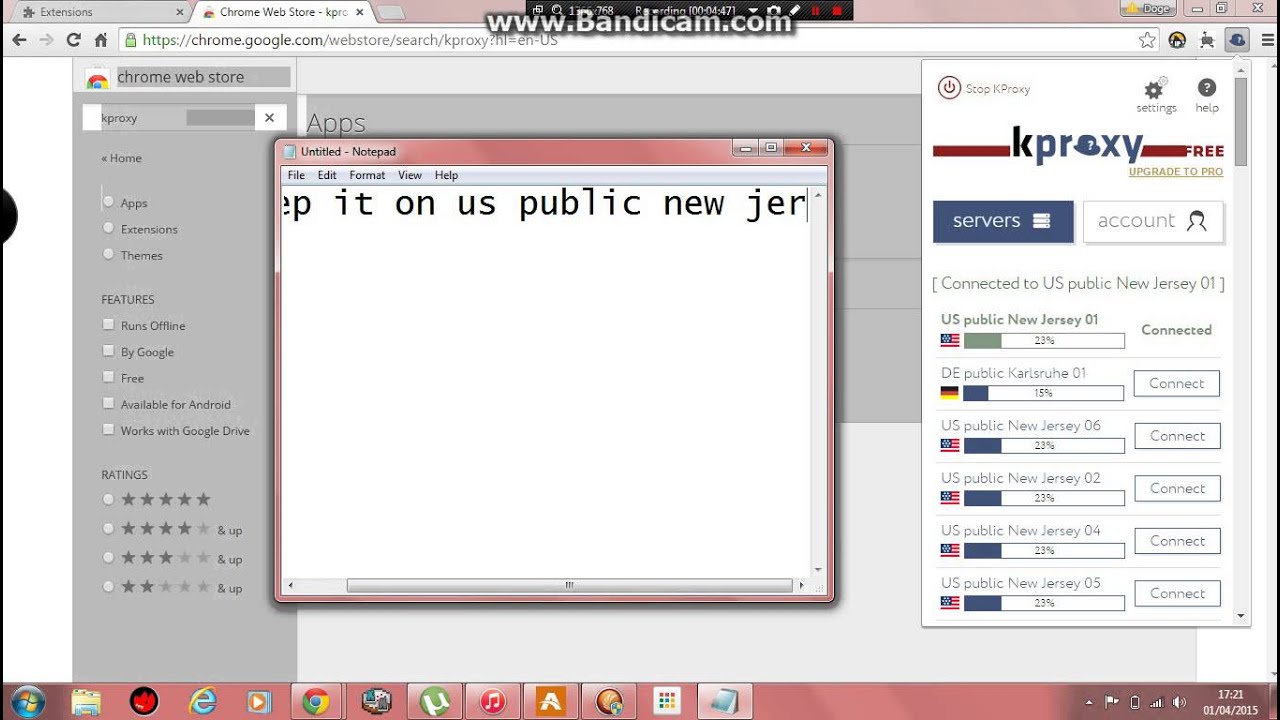The width and height of the screenshot is (1280, 720).
Task: Show hidden tray icons arrow
Action: [1089, 701]
